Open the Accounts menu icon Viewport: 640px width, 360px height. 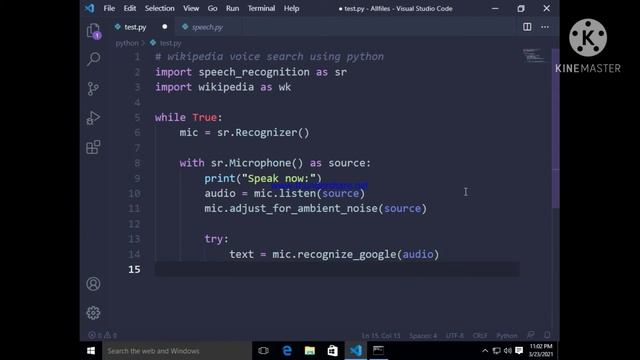93,284
